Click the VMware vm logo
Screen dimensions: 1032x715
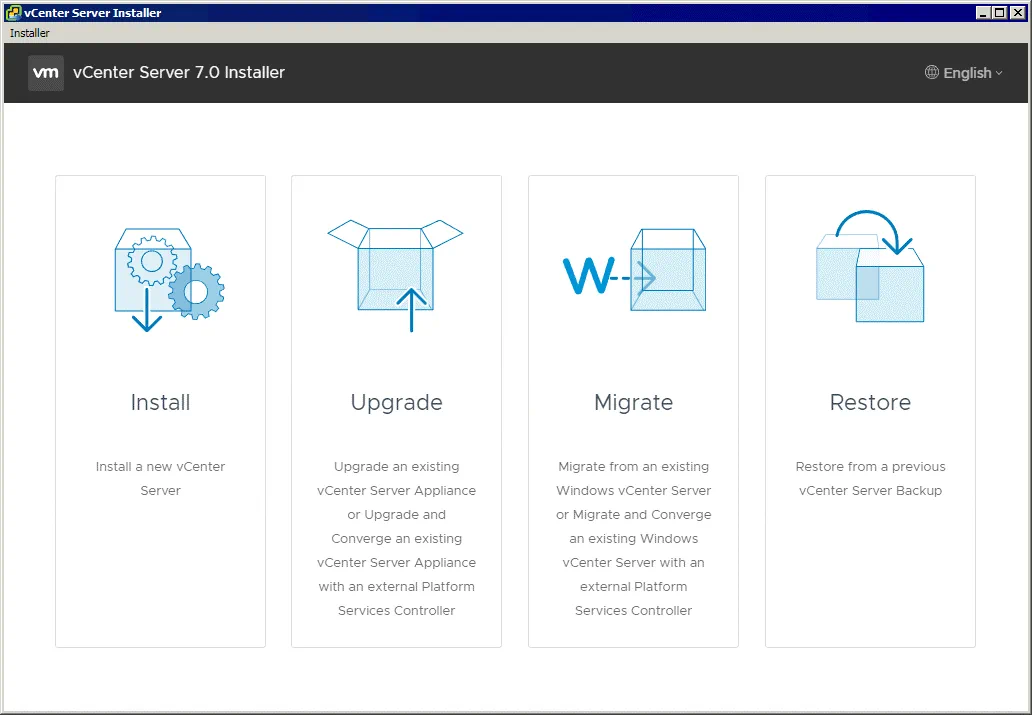[46, 73]
